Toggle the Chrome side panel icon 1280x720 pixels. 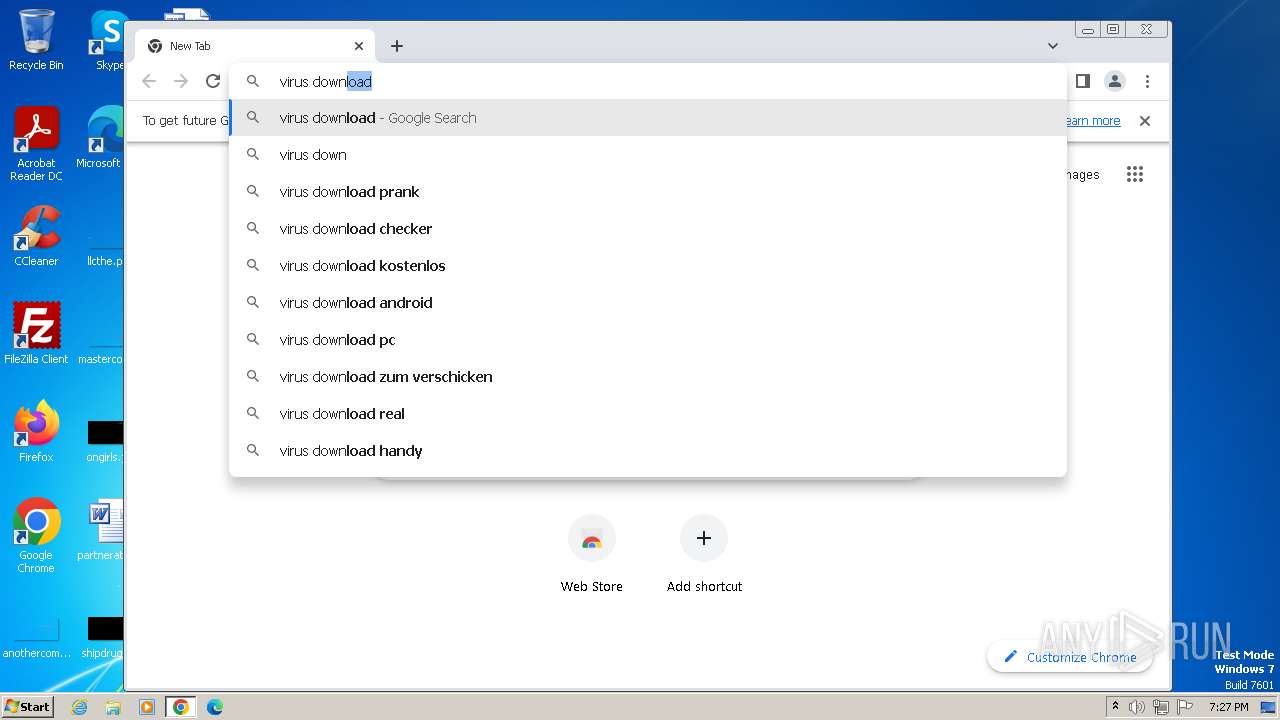1082,82
